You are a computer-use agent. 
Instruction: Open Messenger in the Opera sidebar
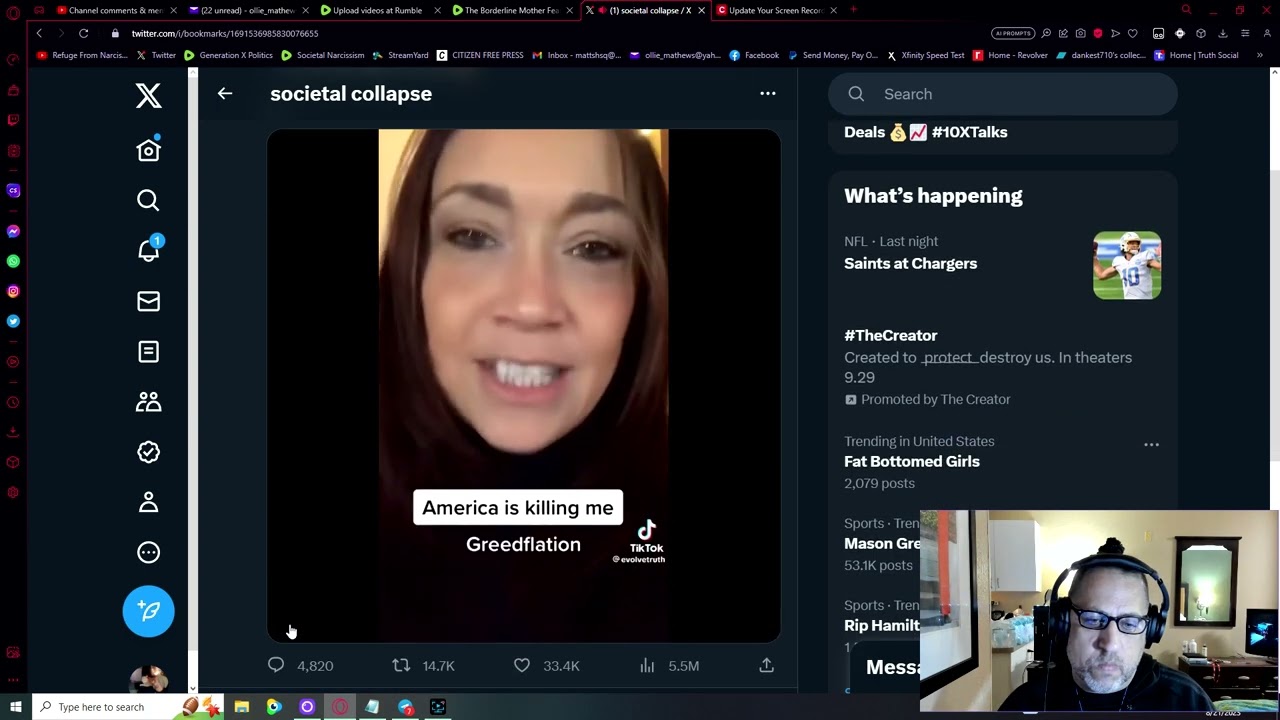[x=13, y=231]
